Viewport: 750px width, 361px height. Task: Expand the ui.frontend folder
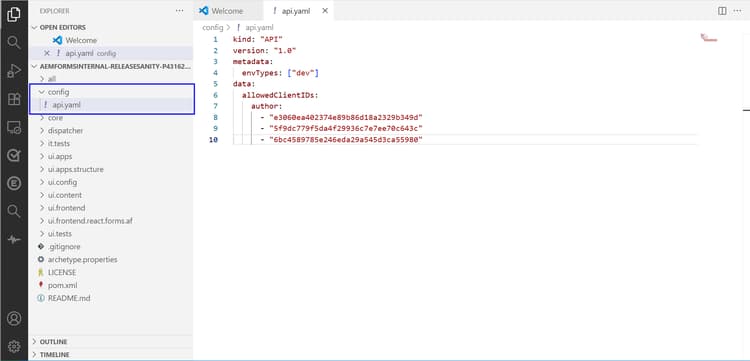tap(111, 208)
